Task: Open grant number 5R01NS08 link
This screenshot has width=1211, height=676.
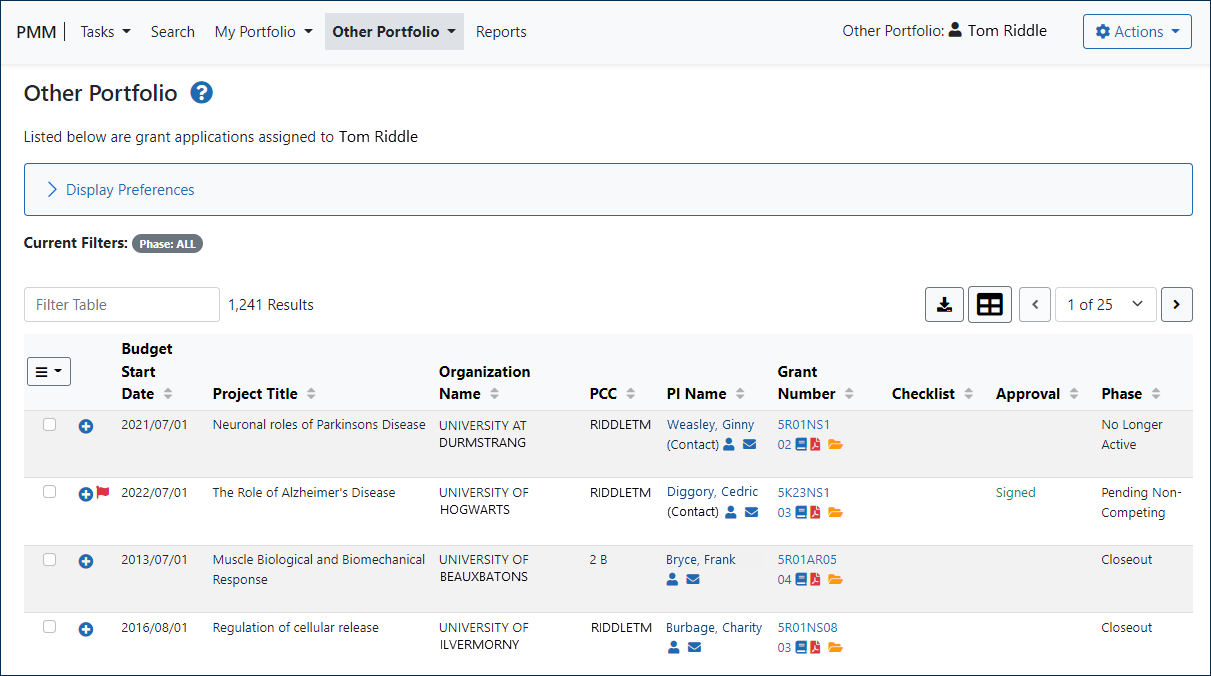Action: point(807,627)
